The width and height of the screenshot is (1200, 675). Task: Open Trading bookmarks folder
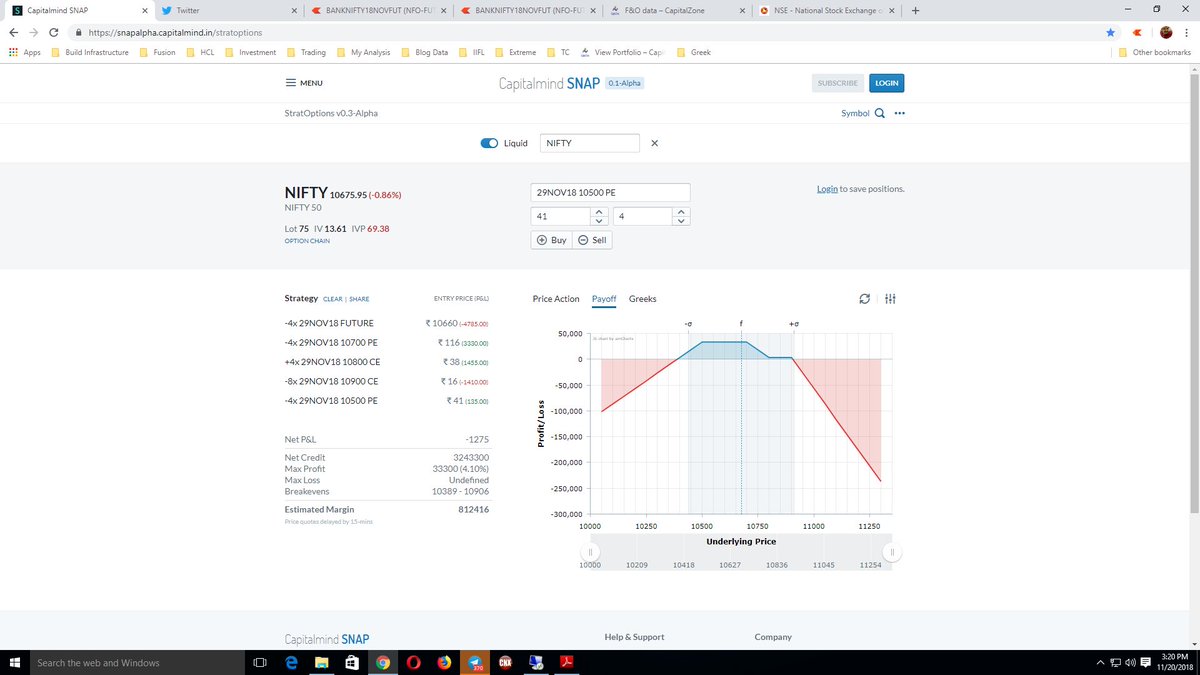point(307,52)
